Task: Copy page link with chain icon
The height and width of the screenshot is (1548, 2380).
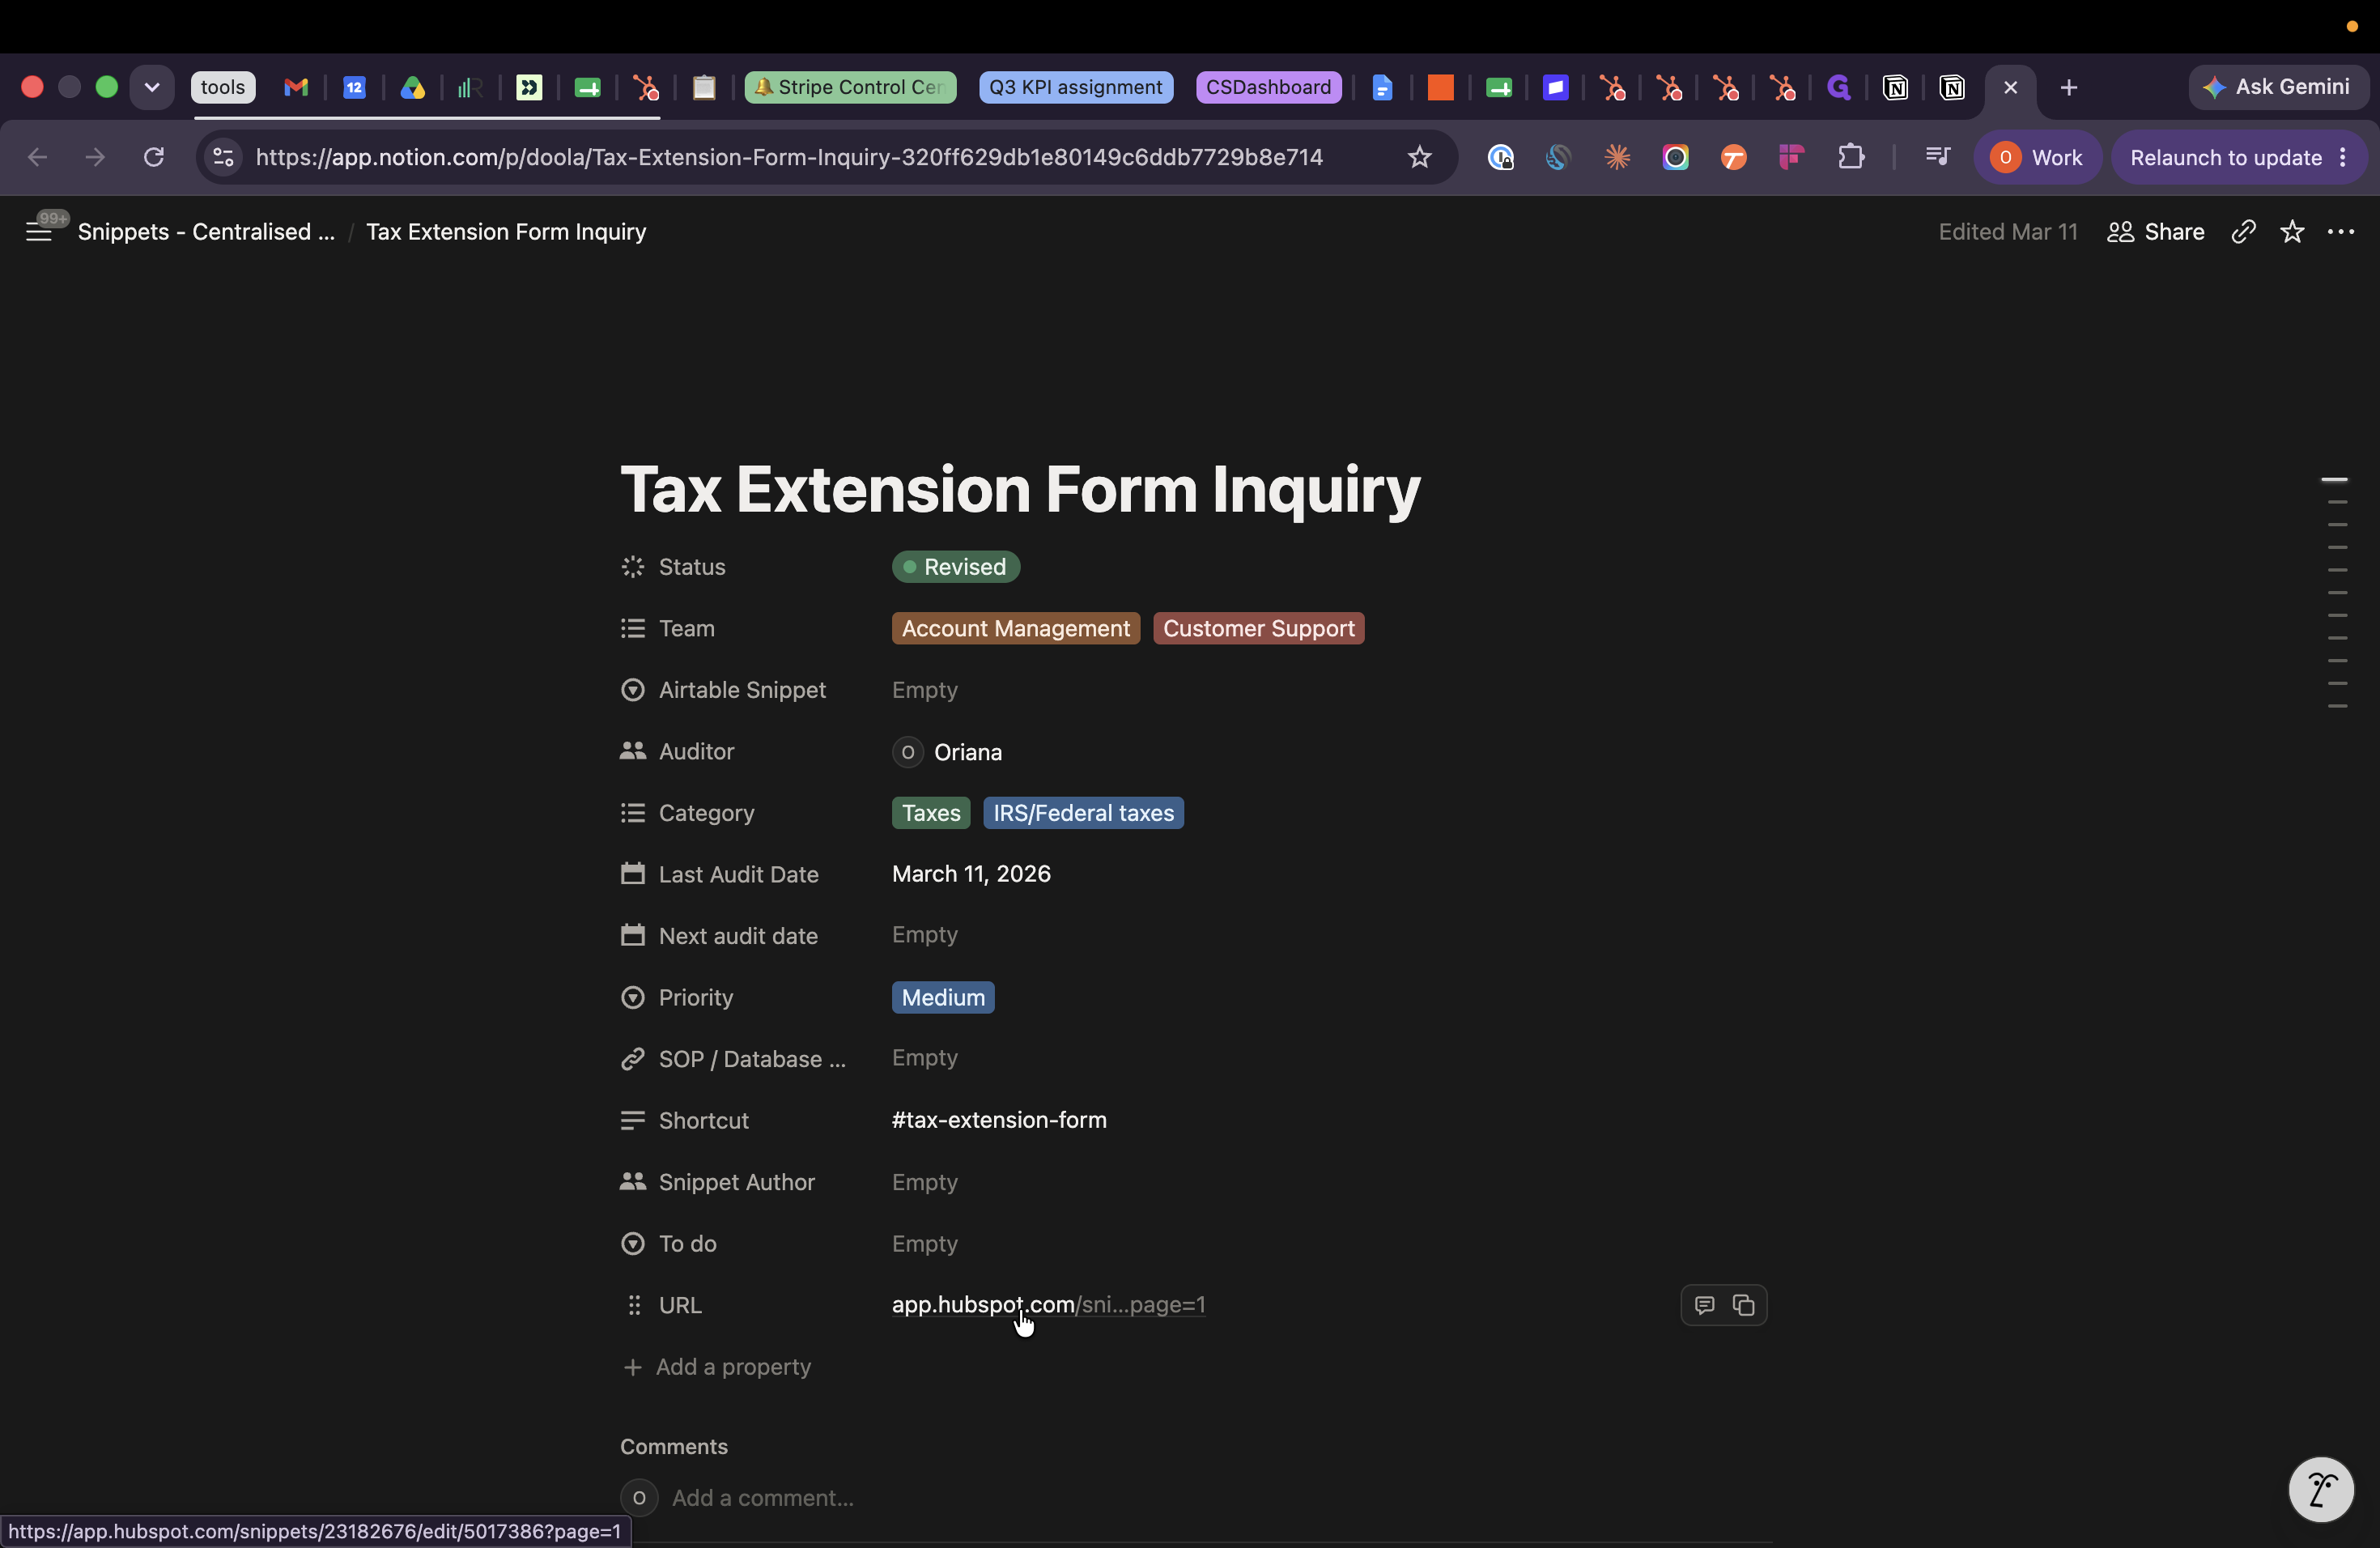Action: click(x=2243, y=232)
